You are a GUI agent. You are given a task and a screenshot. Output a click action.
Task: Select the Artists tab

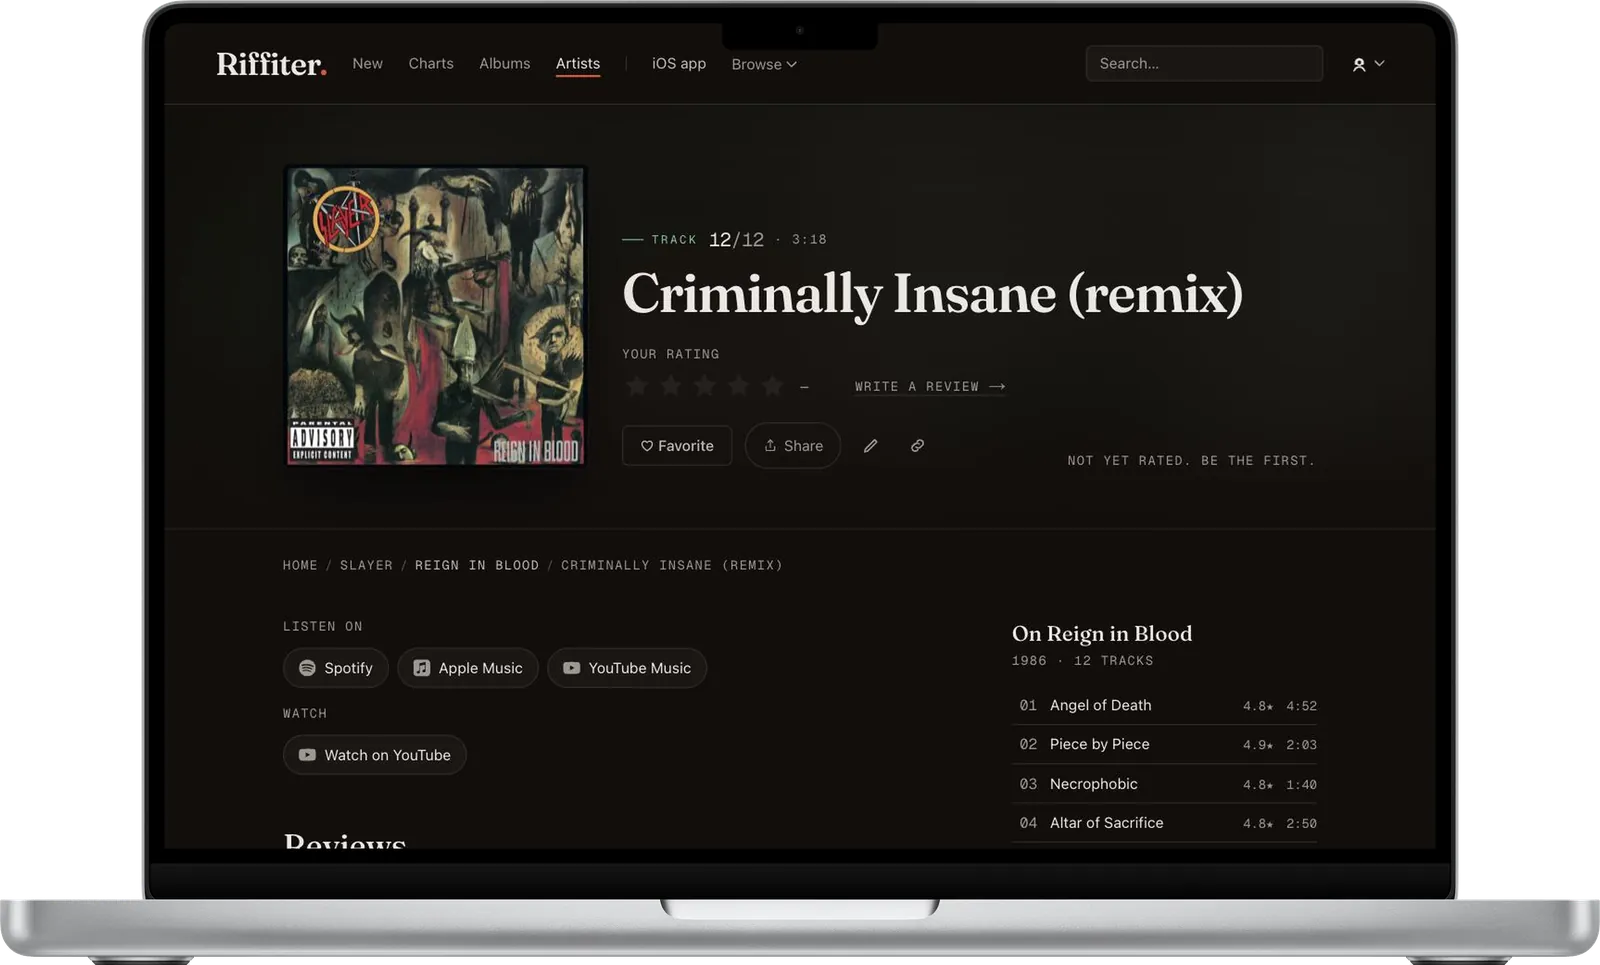(x=578, y=63)
